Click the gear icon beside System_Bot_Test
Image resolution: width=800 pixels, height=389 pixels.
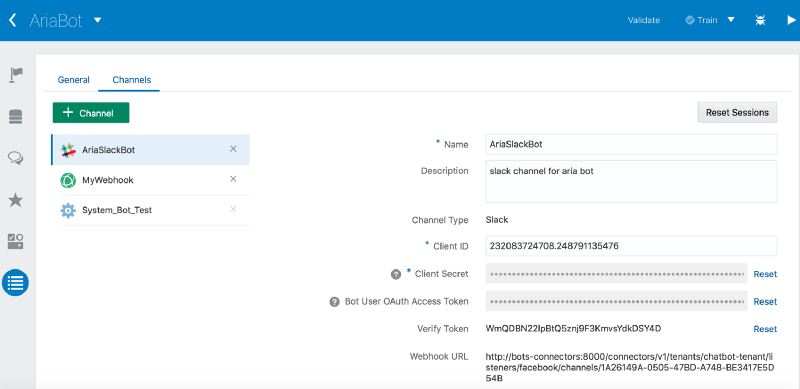[x=68, y=210]
